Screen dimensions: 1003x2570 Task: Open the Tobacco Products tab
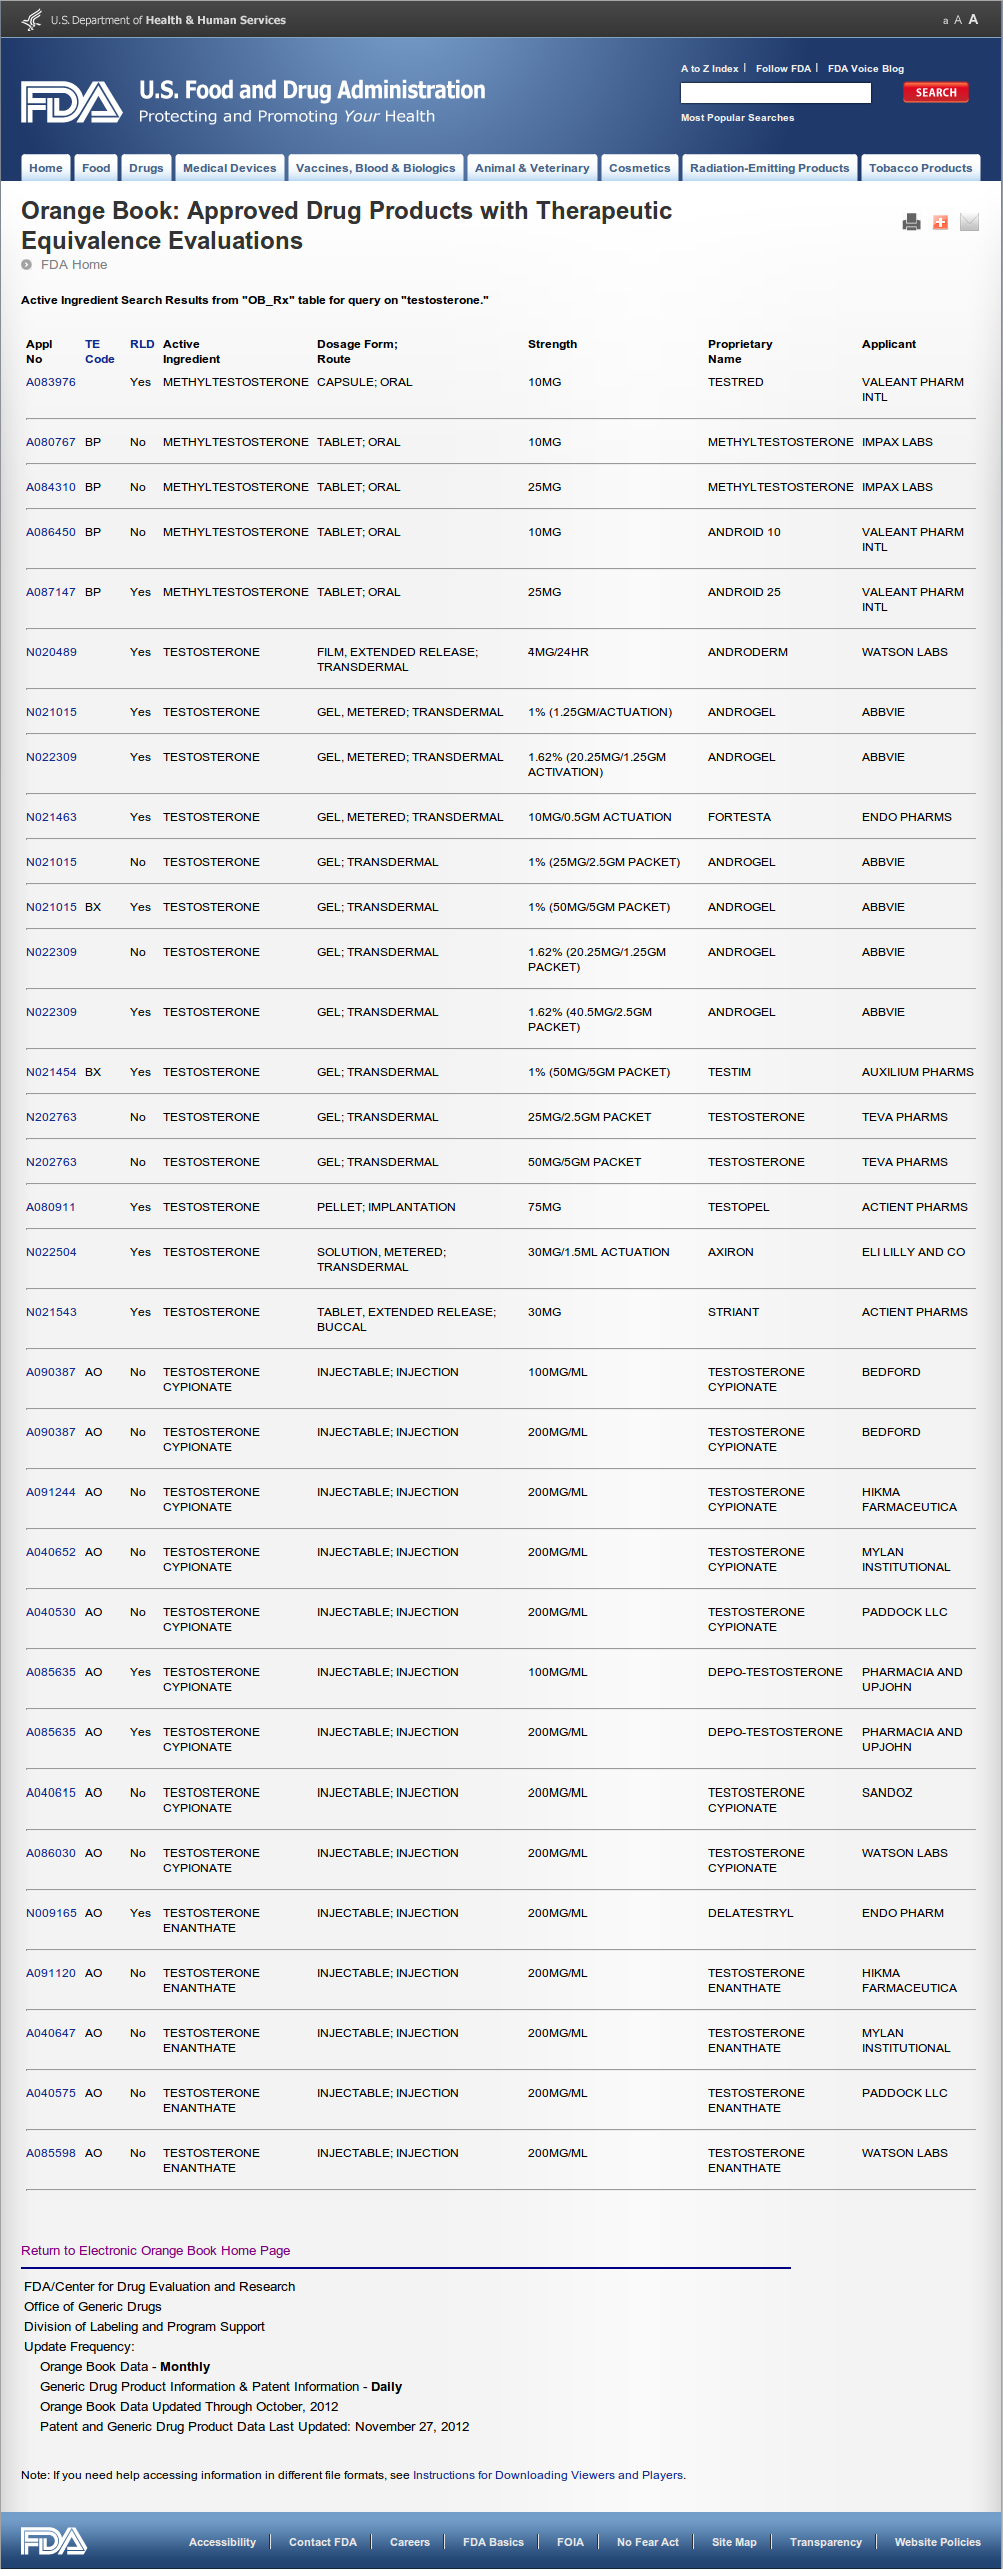(x=921, y=168)
